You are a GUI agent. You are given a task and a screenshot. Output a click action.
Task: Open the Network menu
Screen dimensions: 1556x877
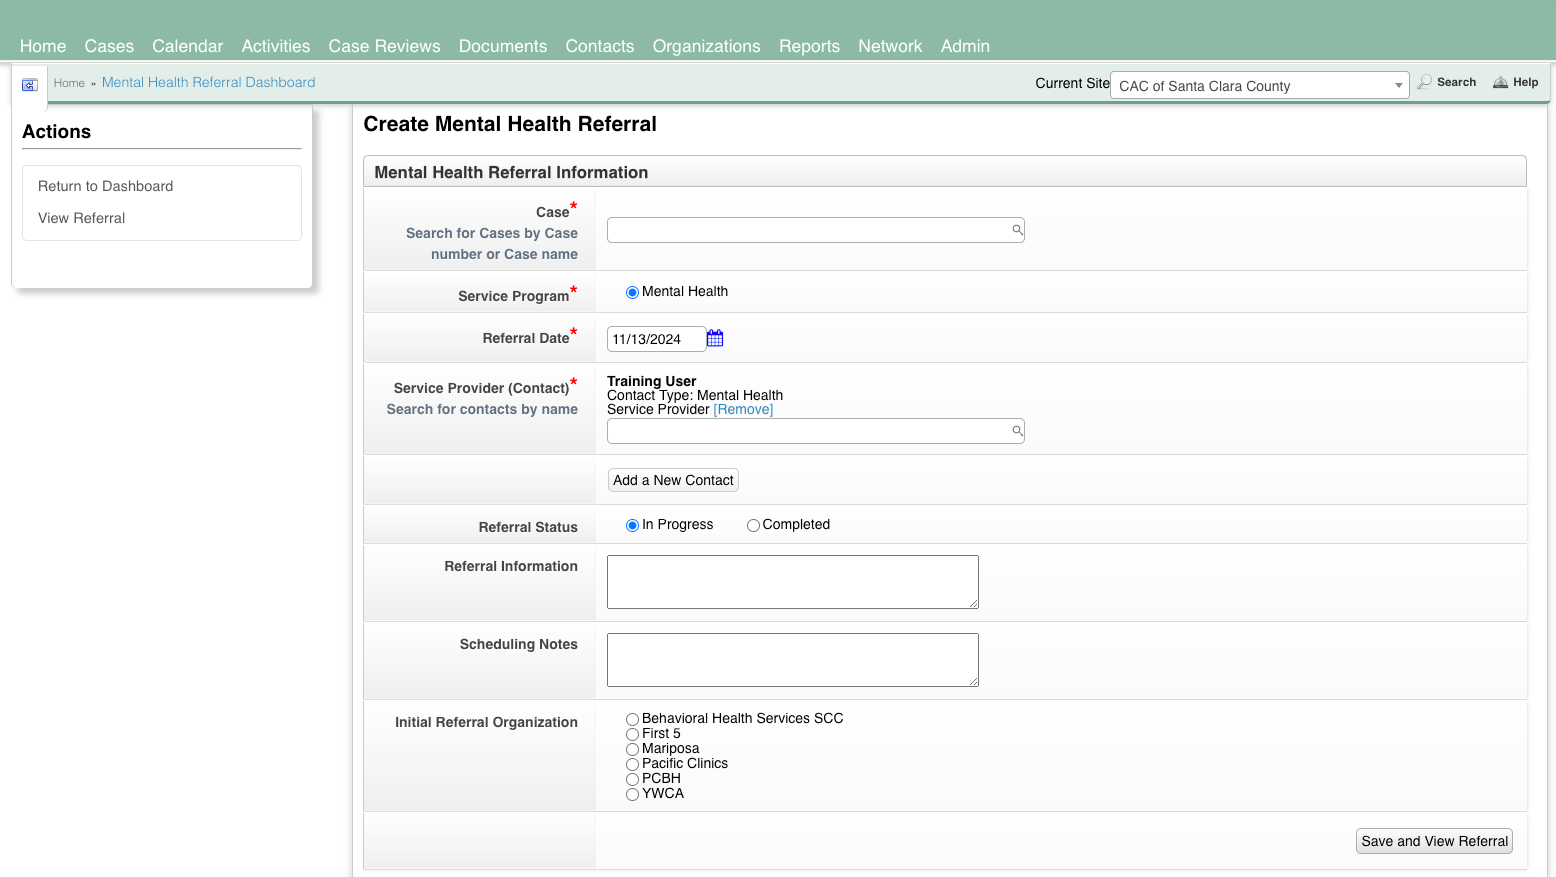890,46
